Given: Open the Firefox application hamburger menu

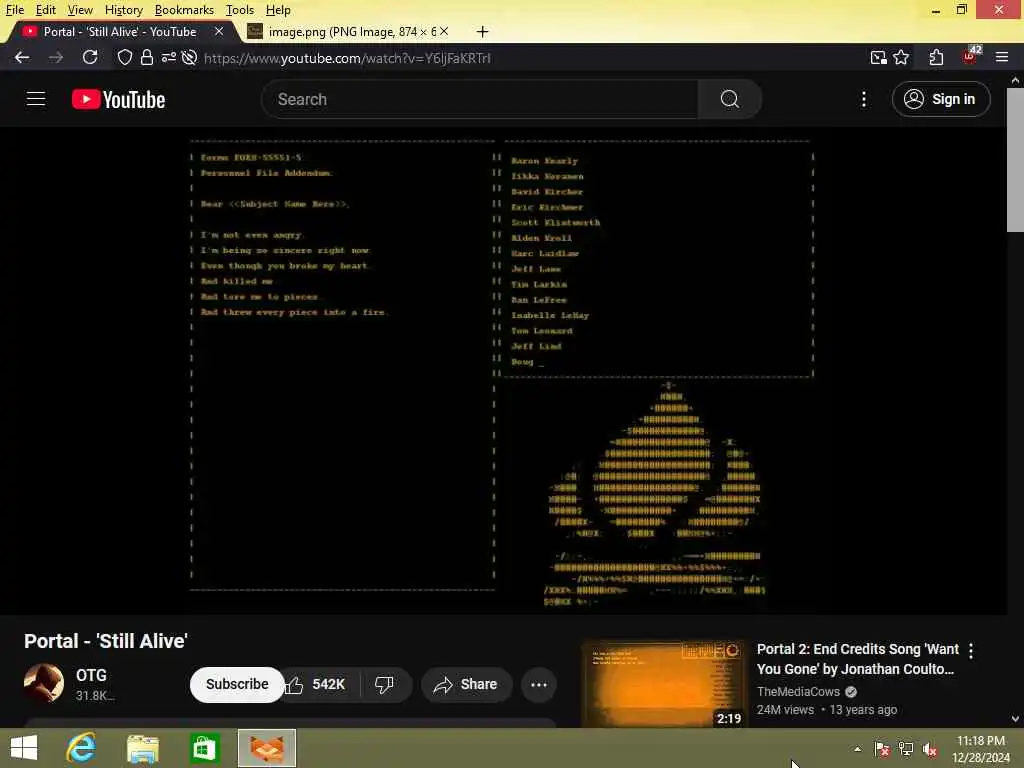Looking at the screenshot, I should tap(1002, 57).
